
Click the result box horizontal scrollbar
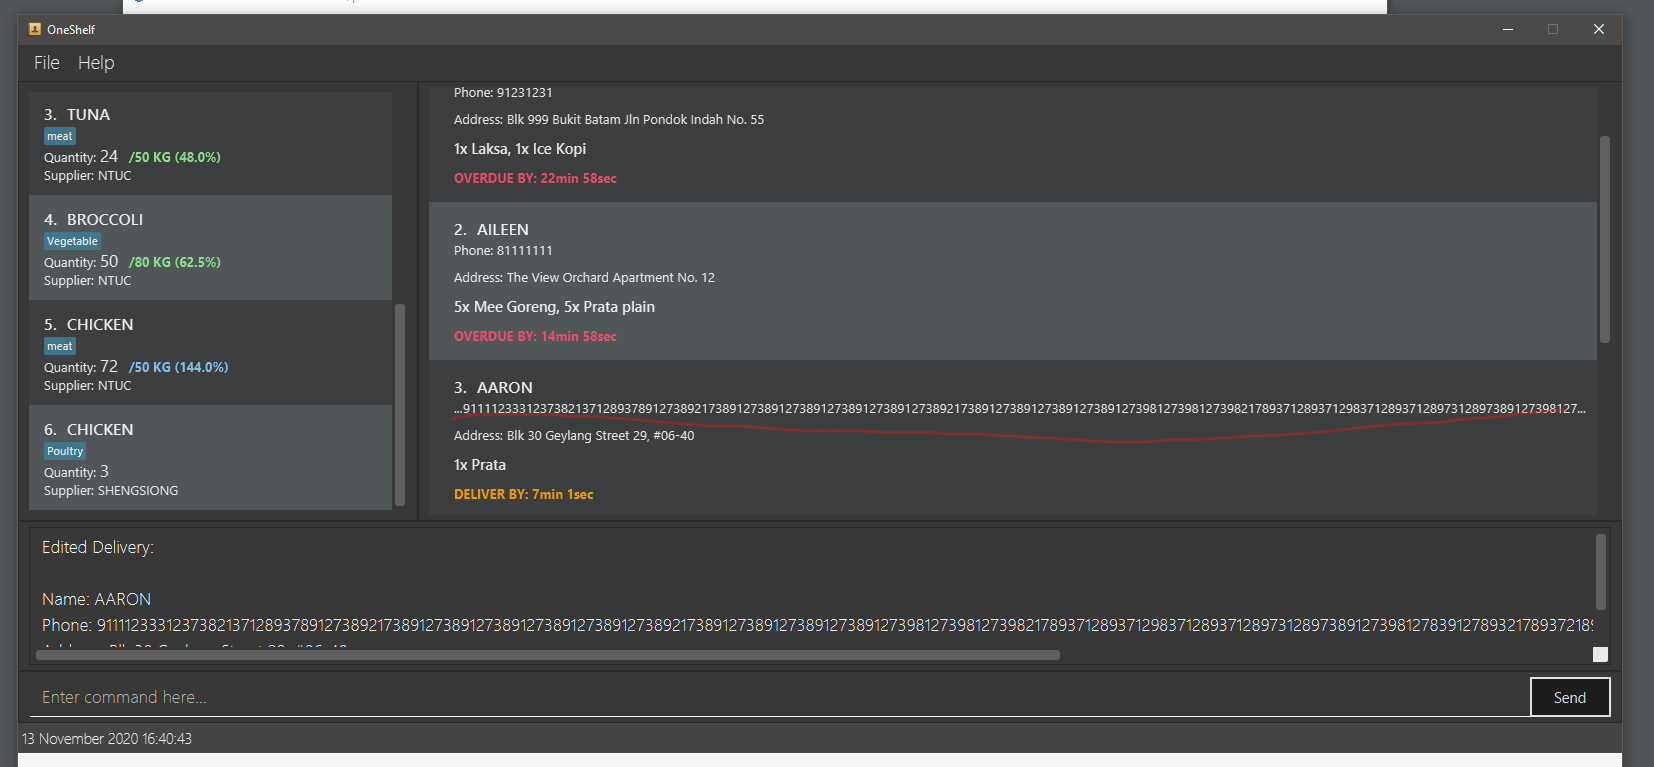548,655
